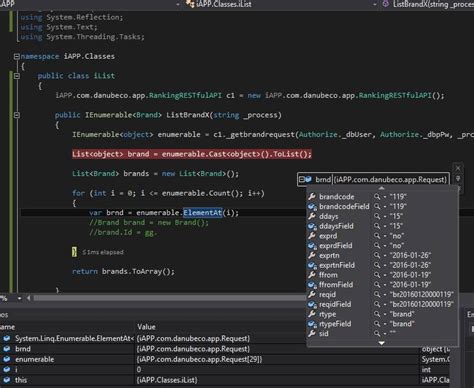The image size is (474, 388).
Task: Click the wrench icon beside exprd
Action: coord(312,236)
